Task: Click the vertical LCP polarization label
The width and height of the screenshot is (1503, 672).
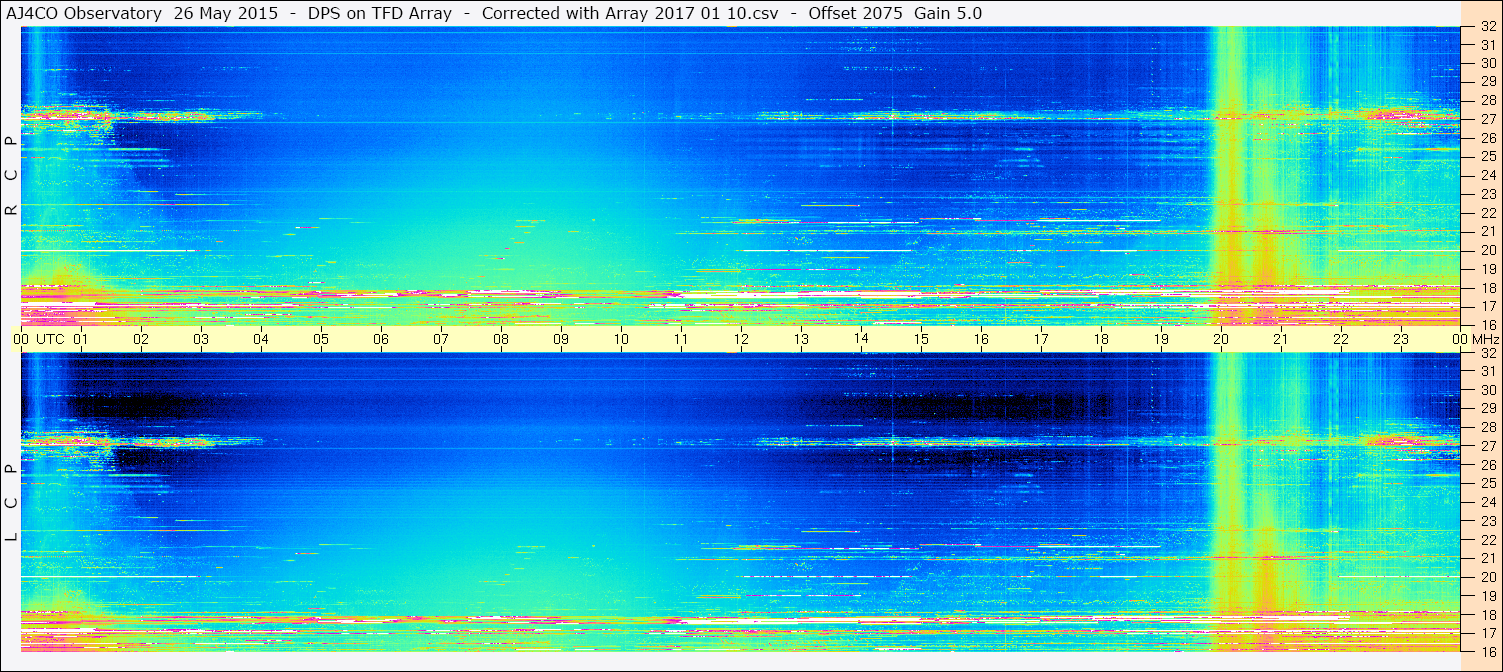Action: pyautogui.click(x=11, y=503)
